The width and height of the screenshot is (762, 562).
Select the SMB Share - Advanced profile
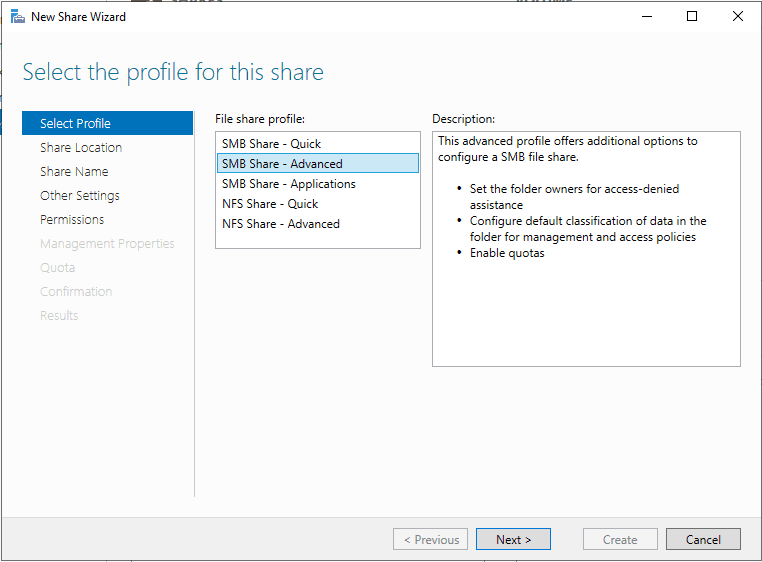coord(282,163)
